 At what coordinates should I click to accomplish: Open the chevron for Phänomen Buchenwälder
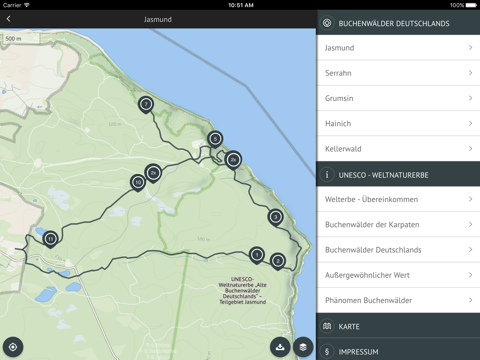coord(470,300)
